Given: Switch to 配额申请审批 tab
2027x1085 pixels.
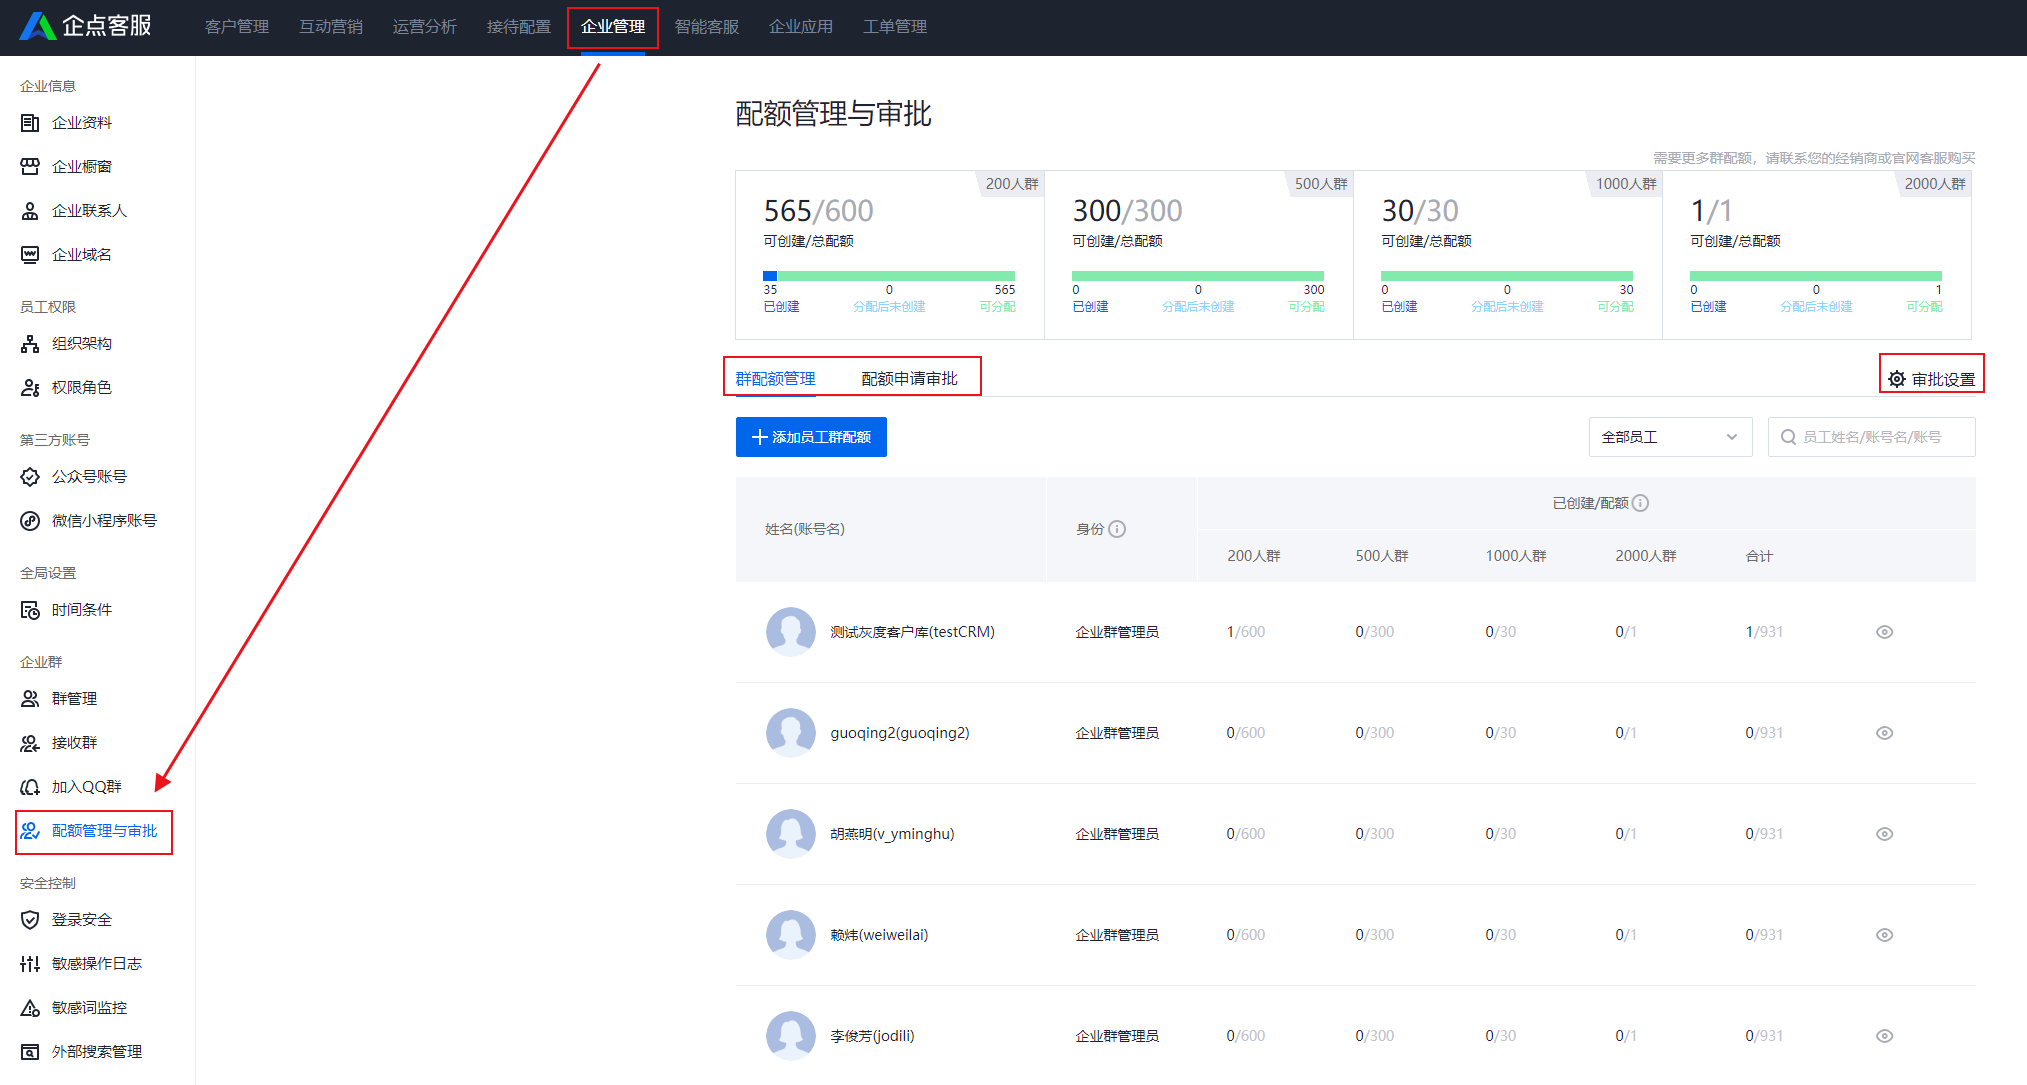Looking at the screenshot, I should [909, 379].
